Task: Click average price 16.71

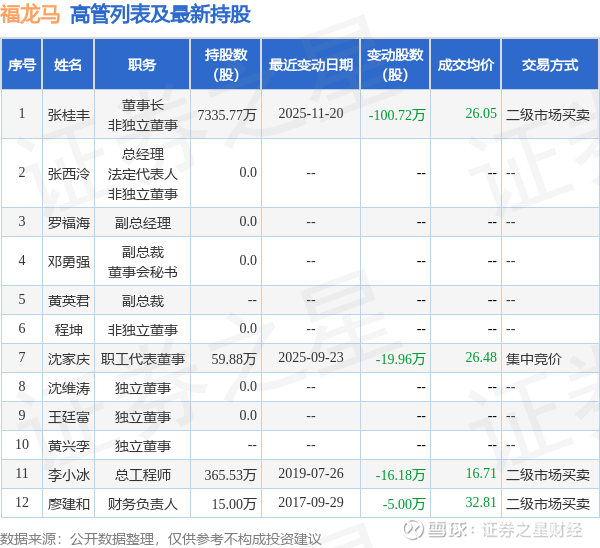Action: pos(481,473)
